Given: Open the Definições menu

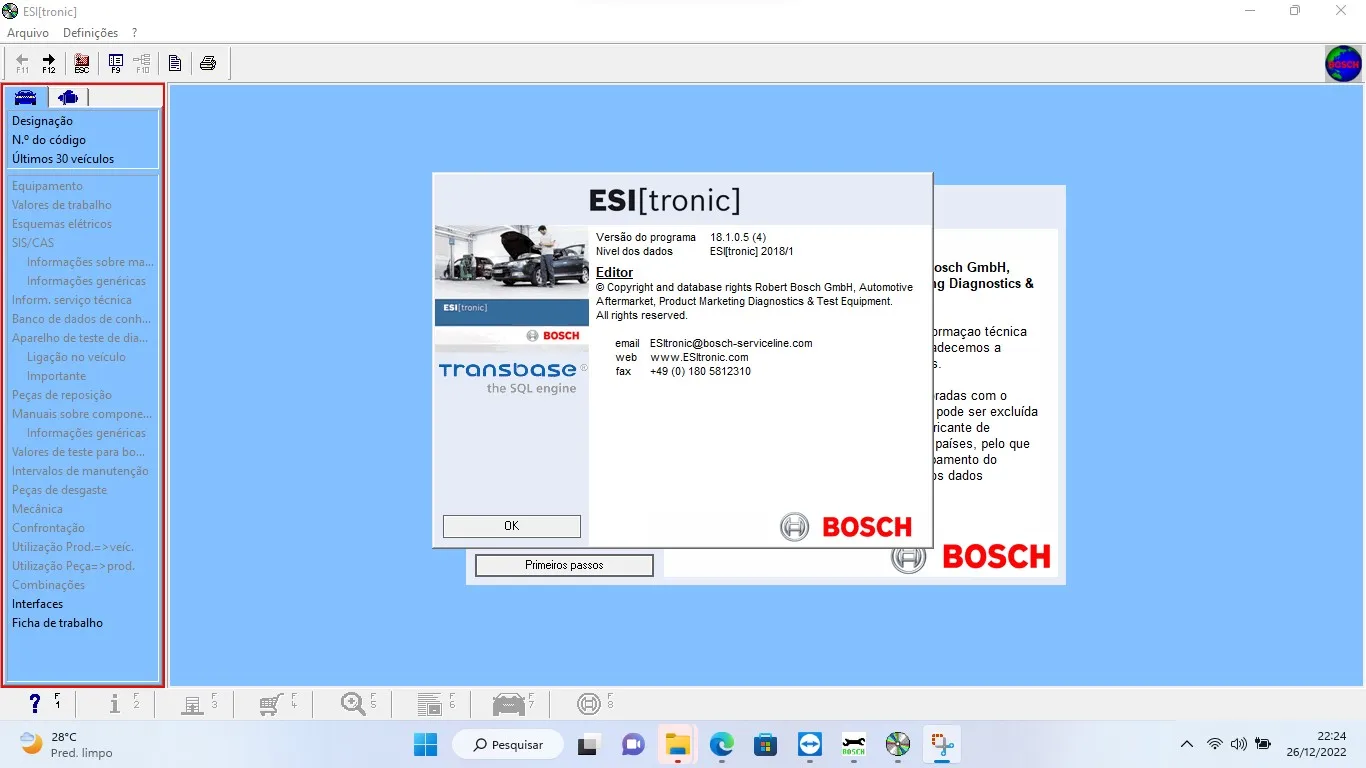Looking at the screenshot, I should (90, 33).
